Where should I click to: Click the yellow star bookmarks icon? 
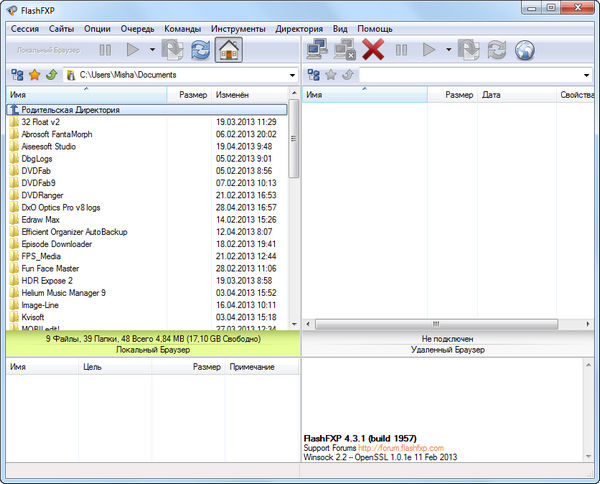coord(33,75)
